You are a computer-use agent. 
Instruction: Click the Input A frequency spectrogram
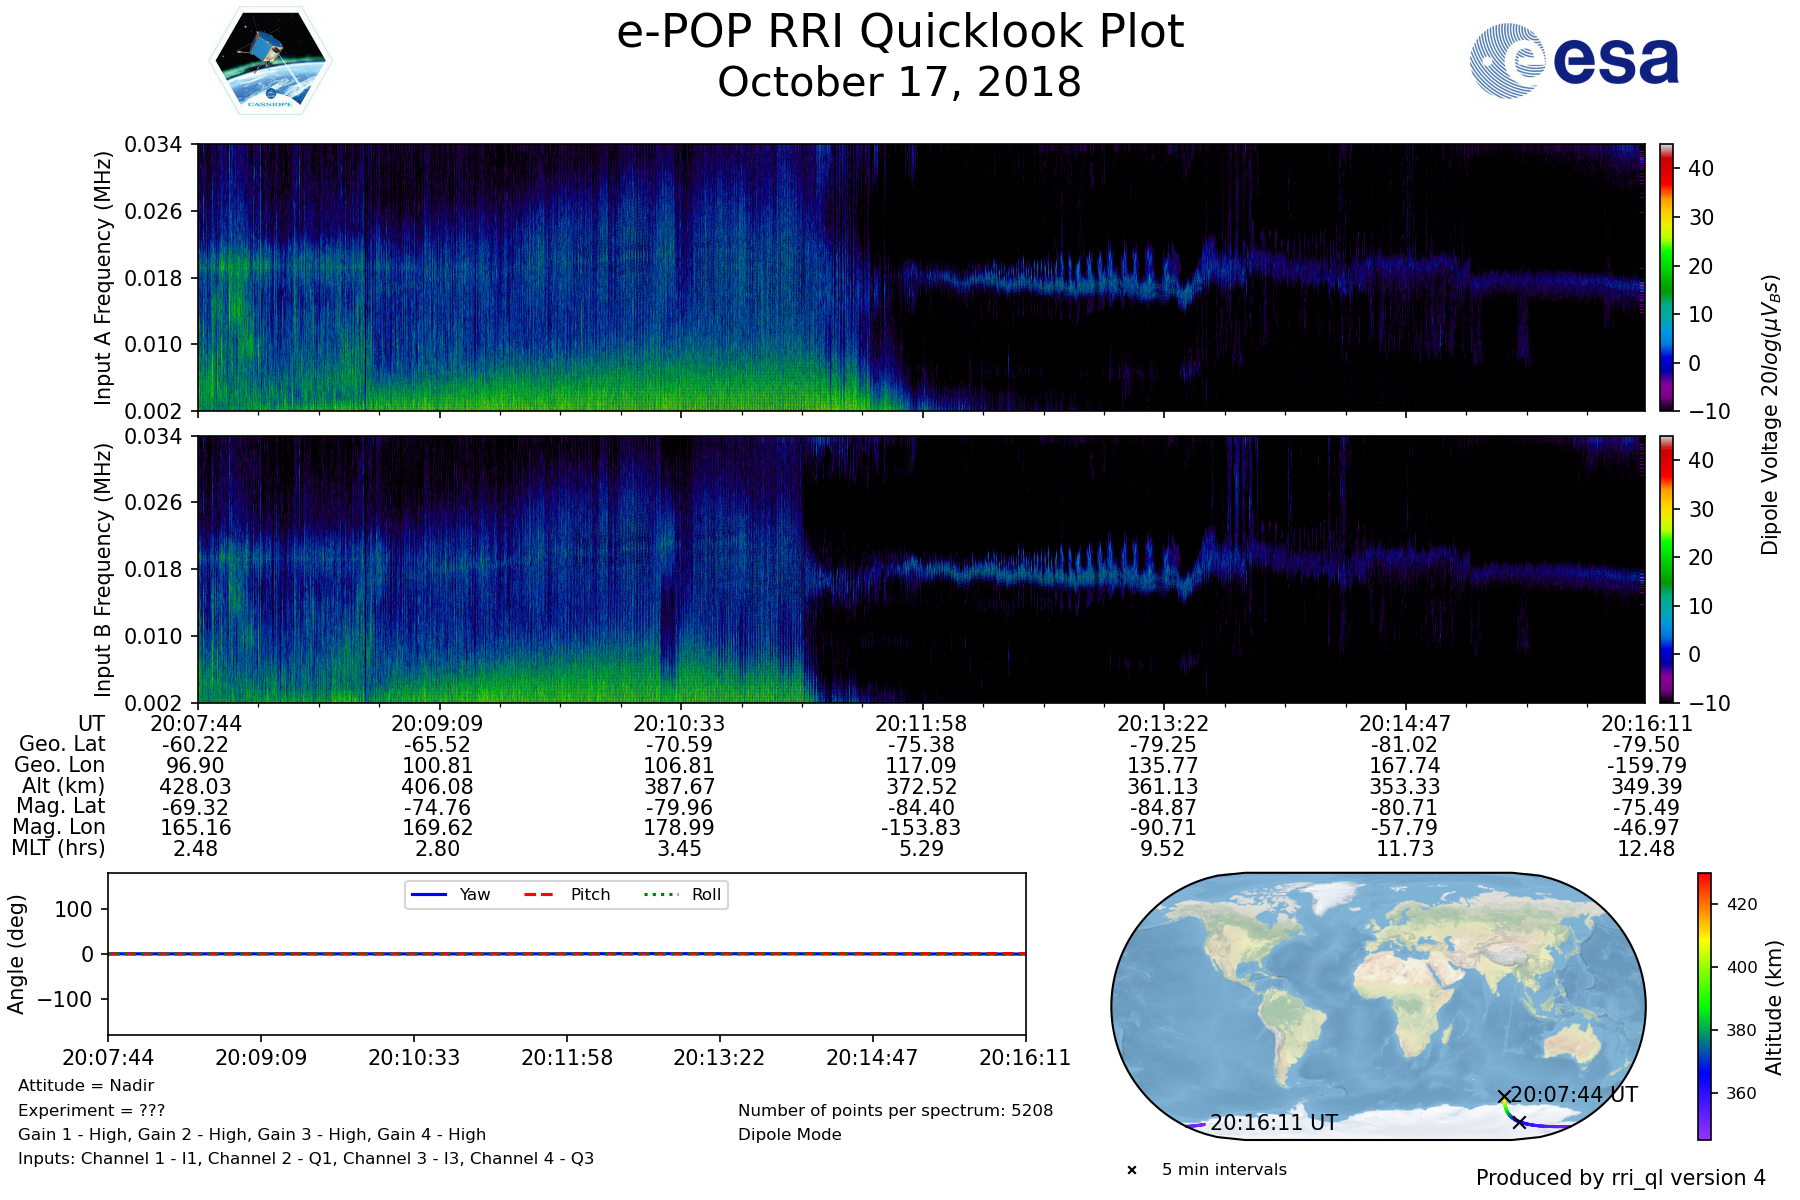pos(920,277)
